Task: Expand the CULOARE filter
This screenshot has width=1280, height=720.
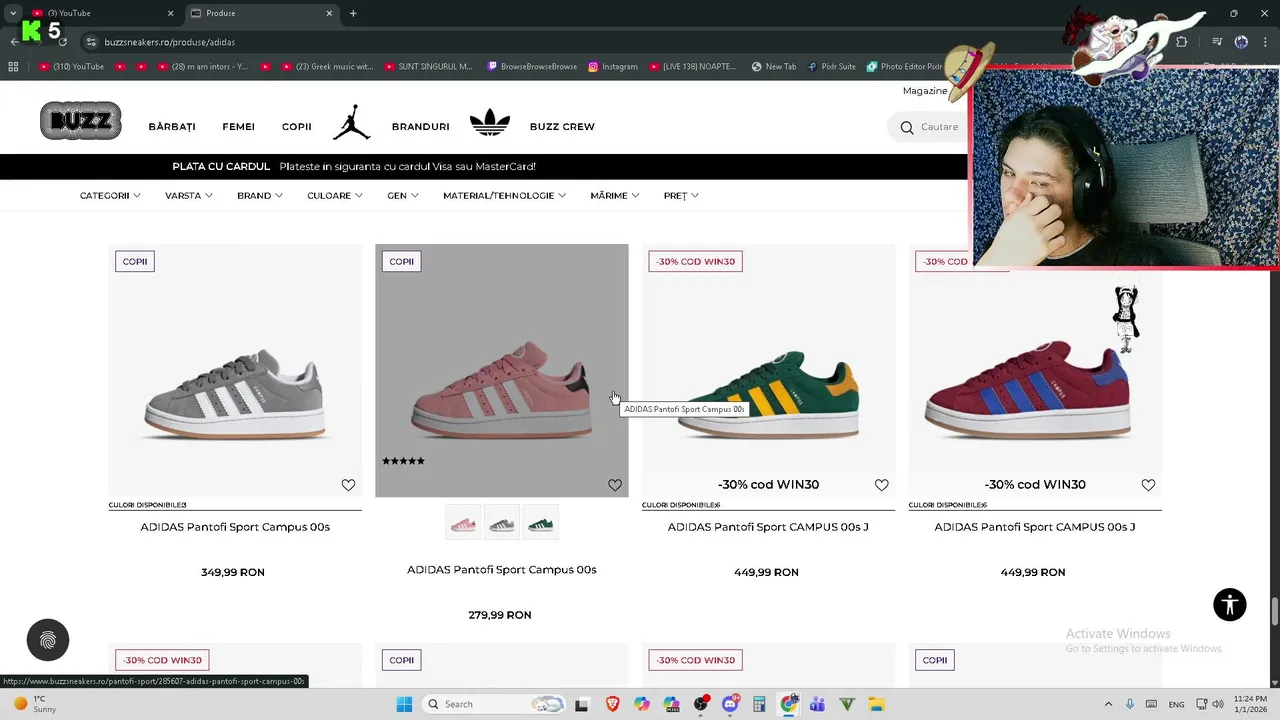Action: [335, 196]
